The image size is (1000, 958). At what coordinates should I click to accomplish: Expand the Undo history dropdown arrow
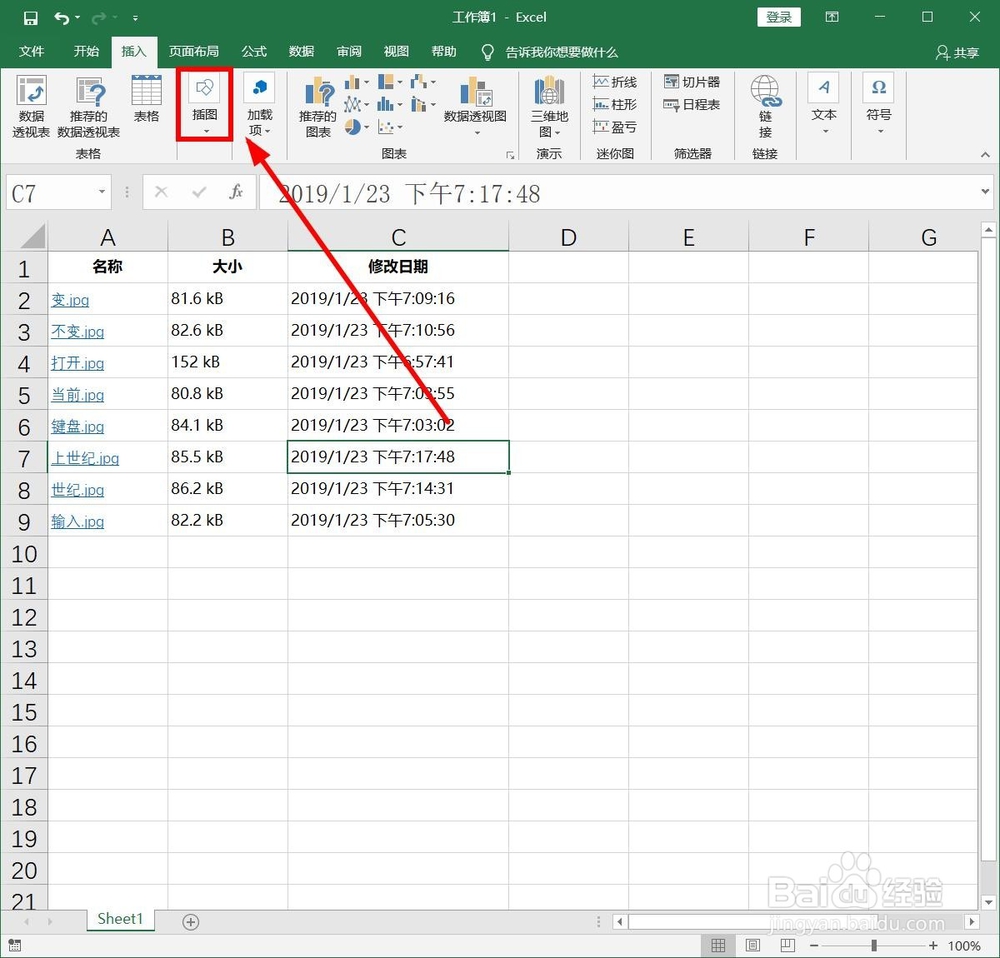(77, 18)
